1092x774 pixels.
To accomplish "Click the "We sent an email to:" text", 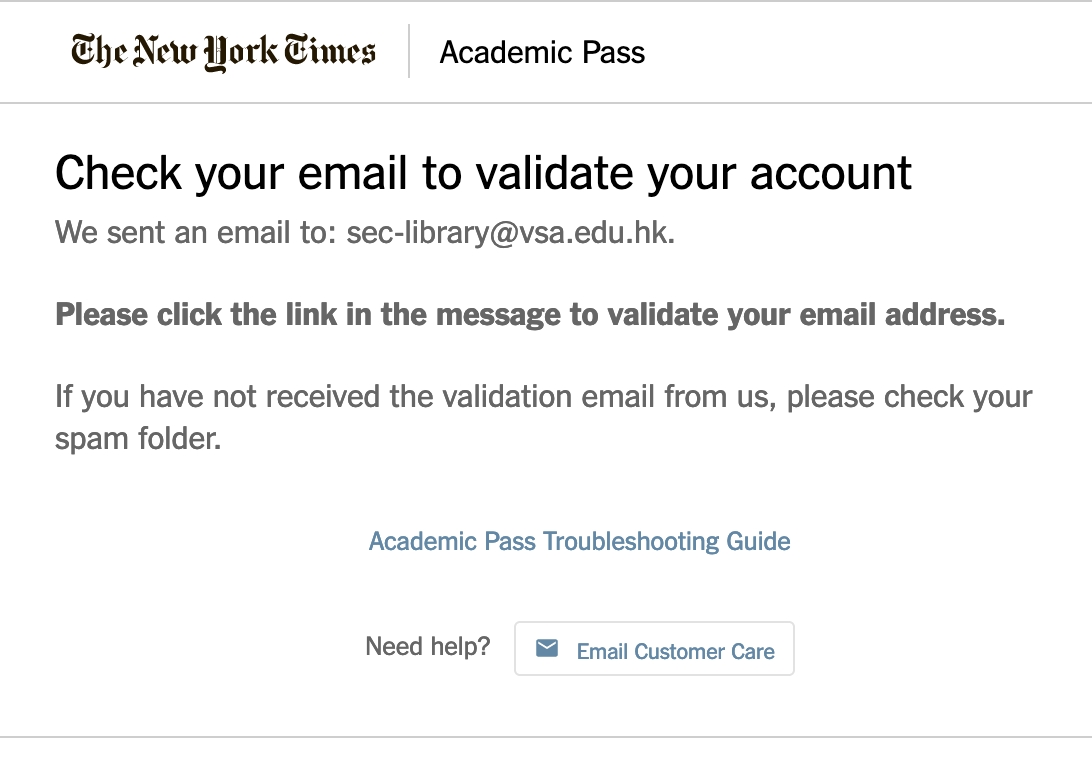I will (x=196, y=233).
